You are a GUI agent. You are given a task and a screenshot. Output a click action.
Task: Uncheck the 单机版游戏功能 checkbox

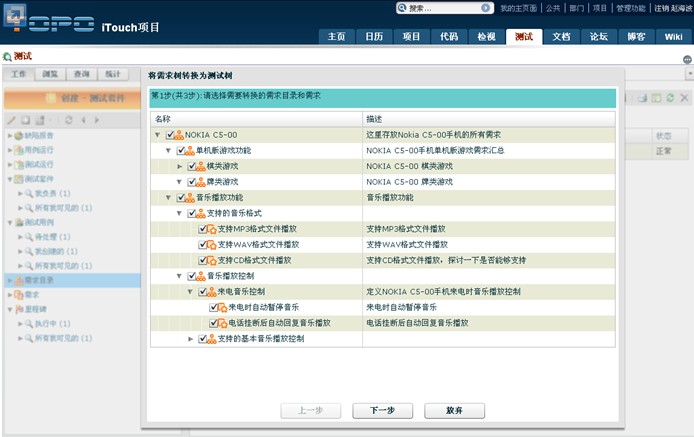point(181,151)
